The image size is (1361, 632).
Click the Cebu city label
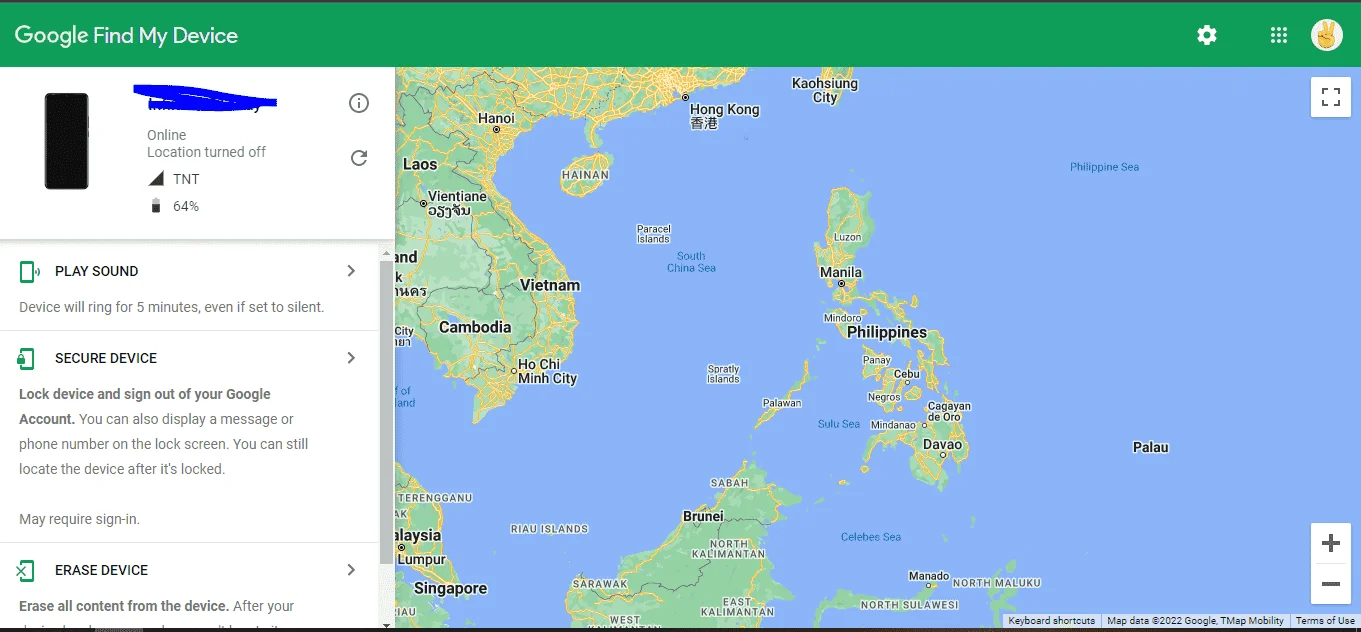[906, 374]
